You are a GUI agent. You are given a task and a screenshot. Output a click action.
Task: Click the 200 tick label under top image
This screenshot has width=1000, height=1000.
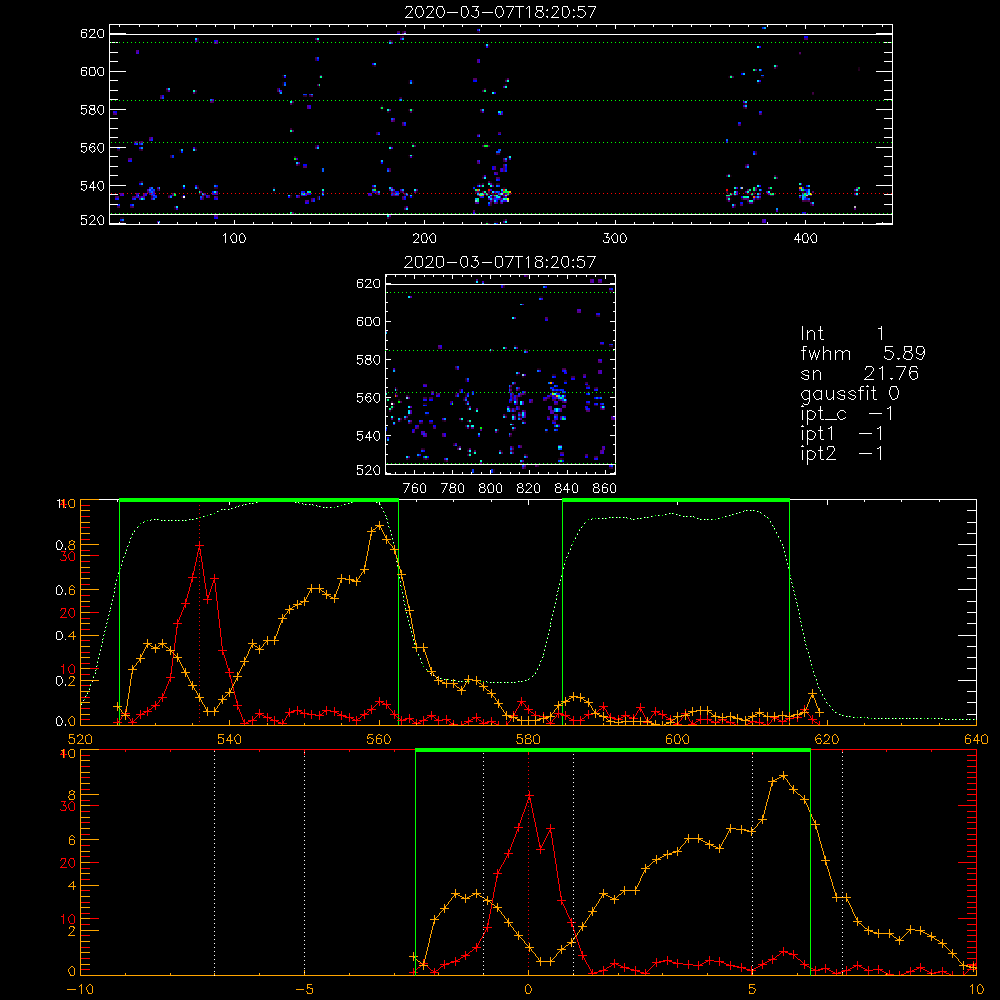[424, 238]
